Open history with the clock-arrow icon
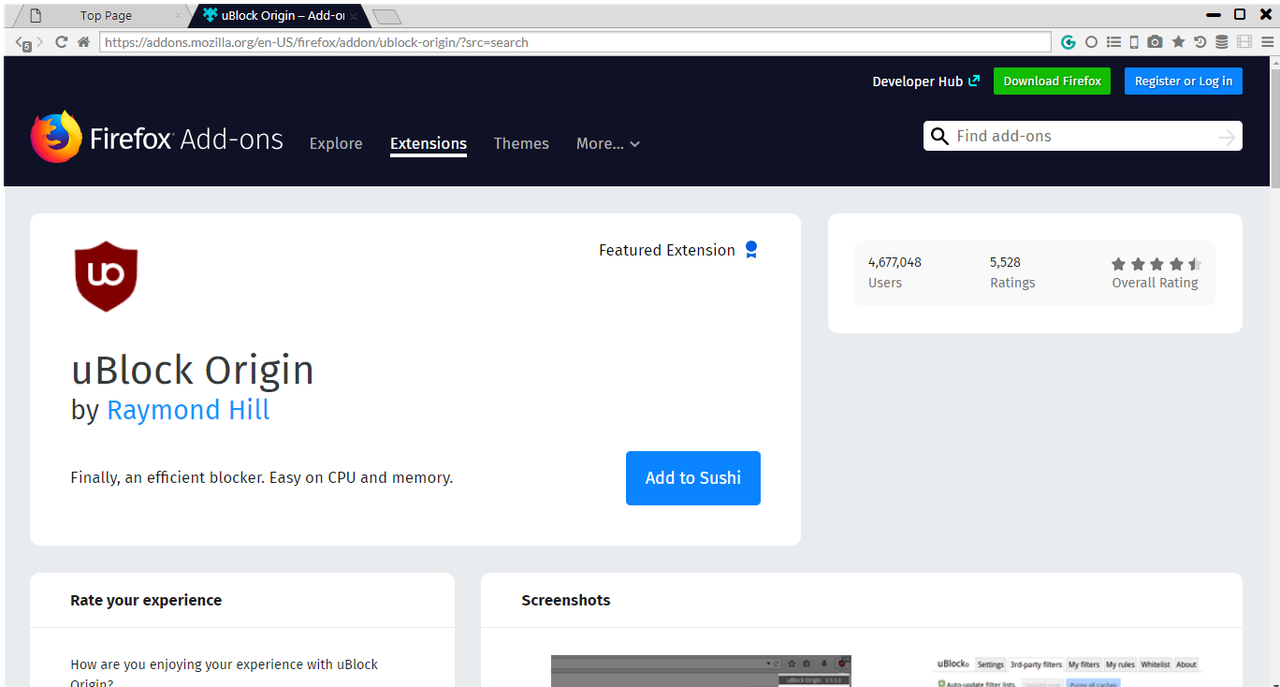 pos(1200,42)
